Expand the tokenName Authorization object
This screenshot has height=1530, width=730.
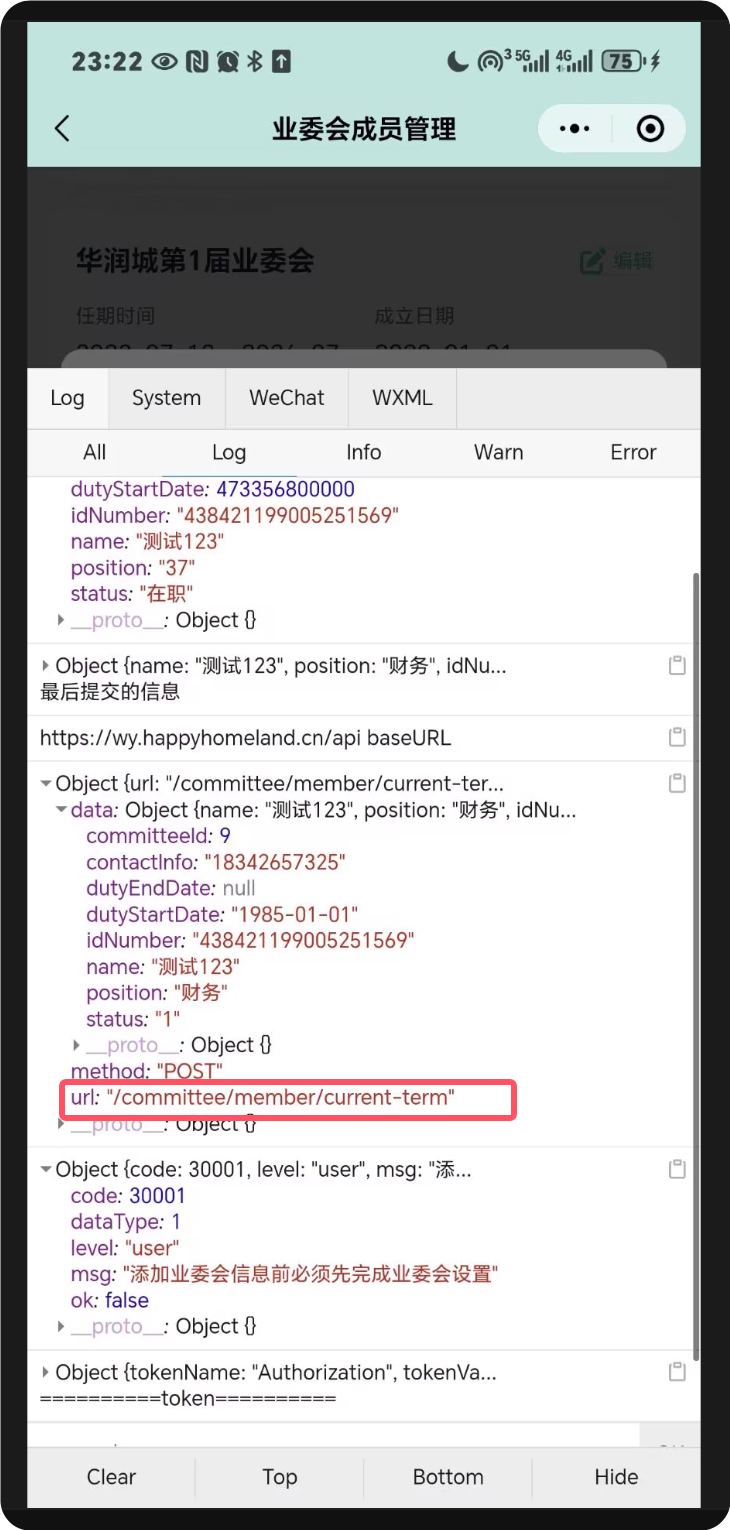[x=46, y=1373]
